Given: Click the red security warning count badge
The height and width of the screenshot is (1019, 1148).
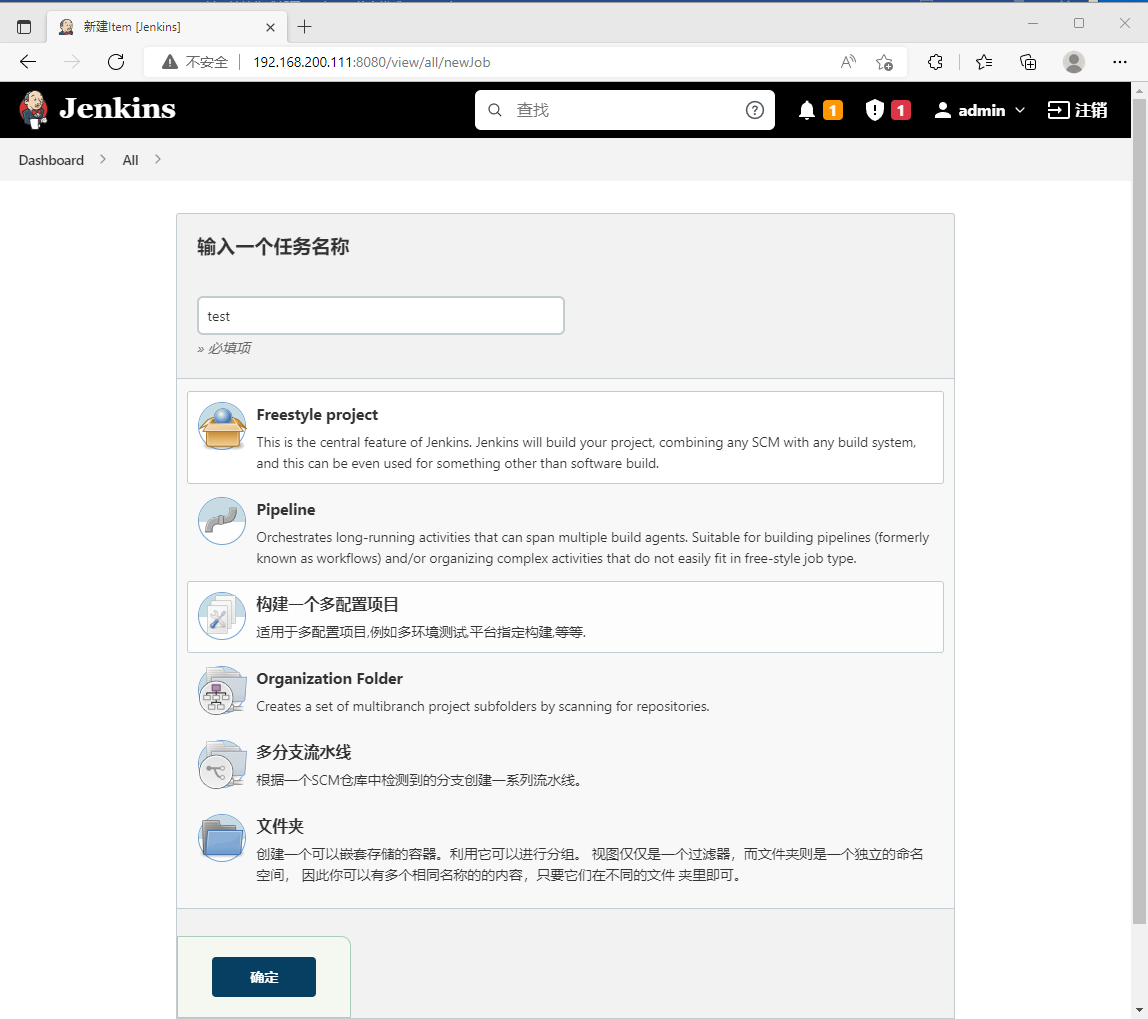Looking at the screenshot, I should coord(901,110).
